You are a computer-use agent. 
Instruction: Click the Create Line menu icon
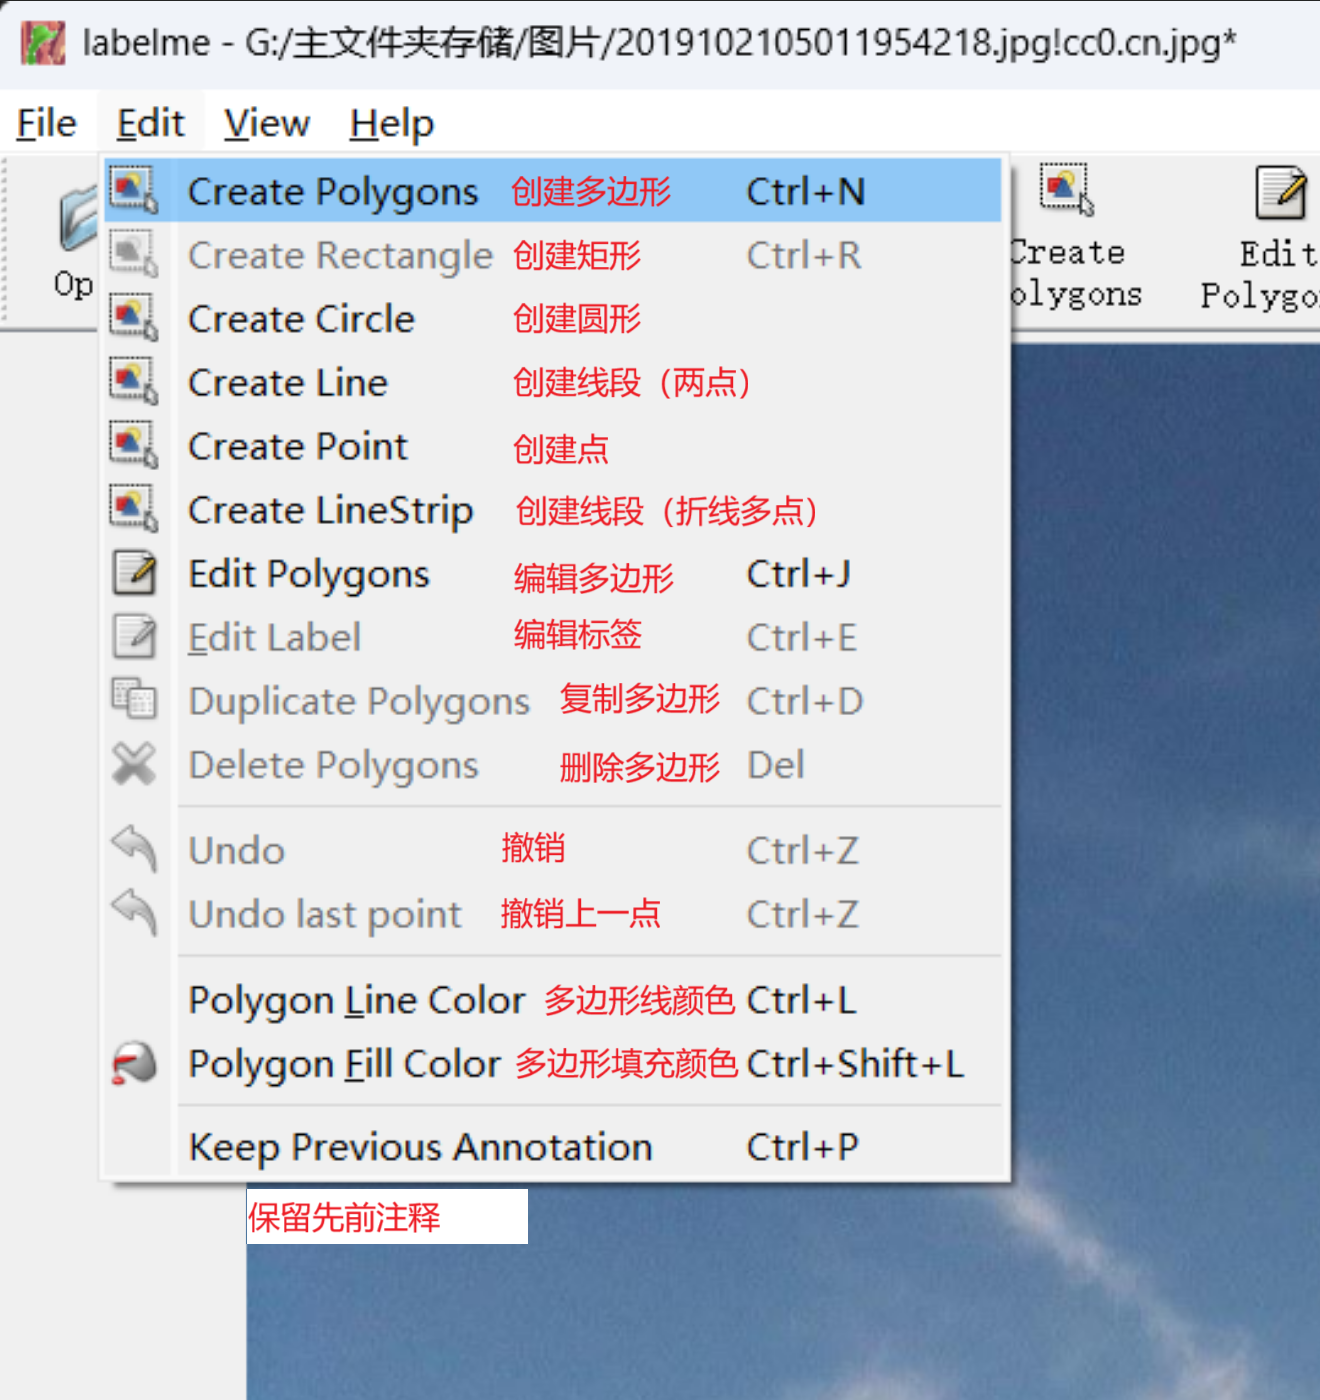134,382
